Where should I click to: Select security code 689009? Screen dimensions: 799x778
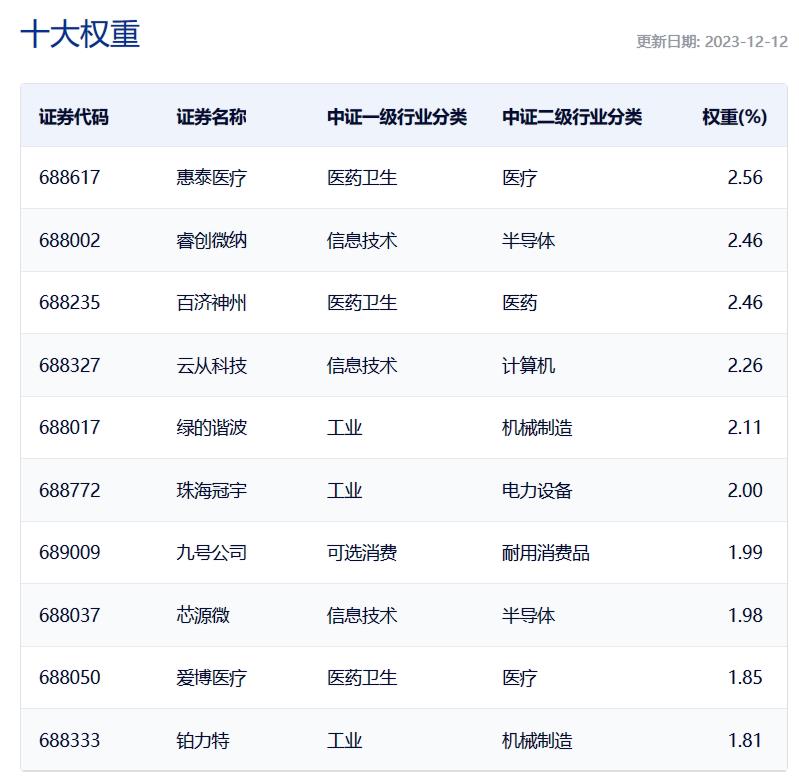pyautogui.click(x=70, y=552)
